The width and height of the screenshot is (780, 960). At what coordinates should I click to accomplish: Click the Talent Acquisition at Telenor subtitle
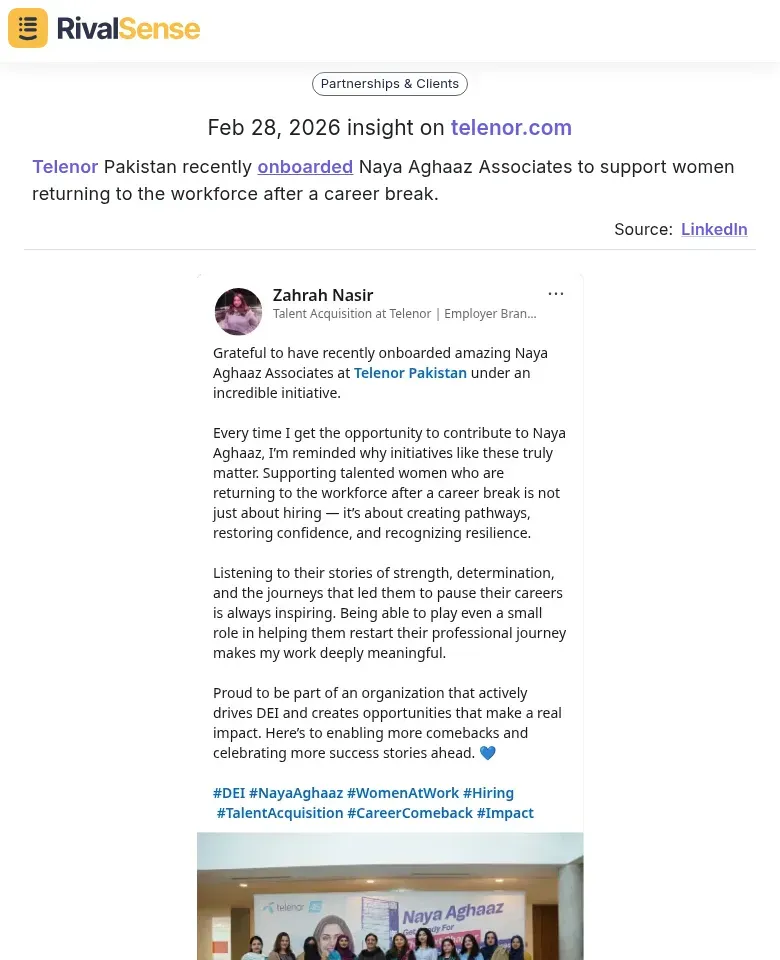click(404, 314)
